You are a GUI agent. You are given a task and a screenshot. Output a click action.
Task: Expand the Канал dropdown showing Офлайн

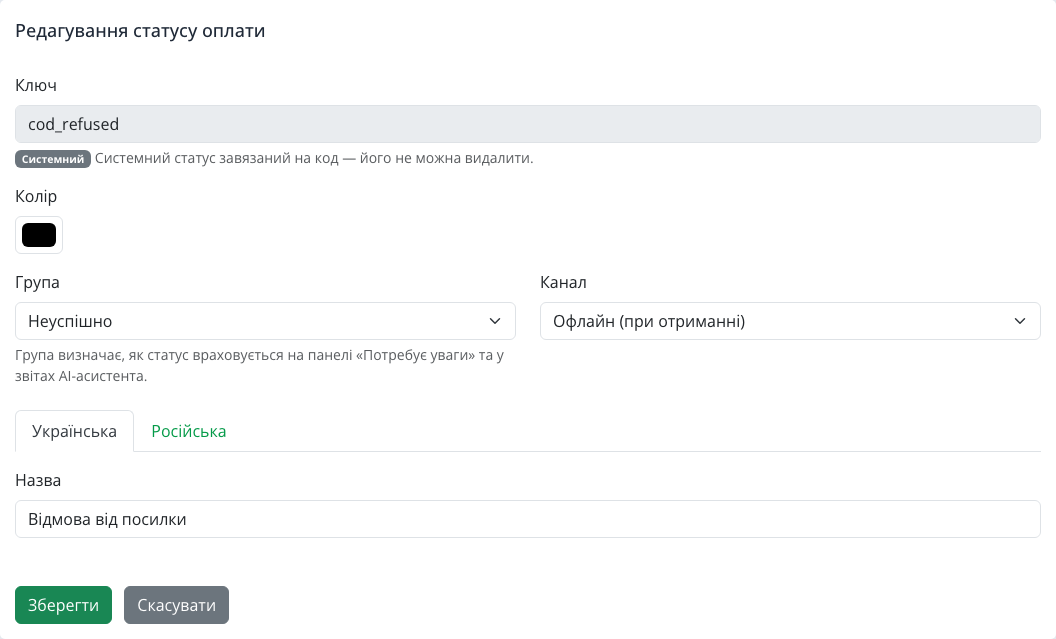tap(790, 321)
